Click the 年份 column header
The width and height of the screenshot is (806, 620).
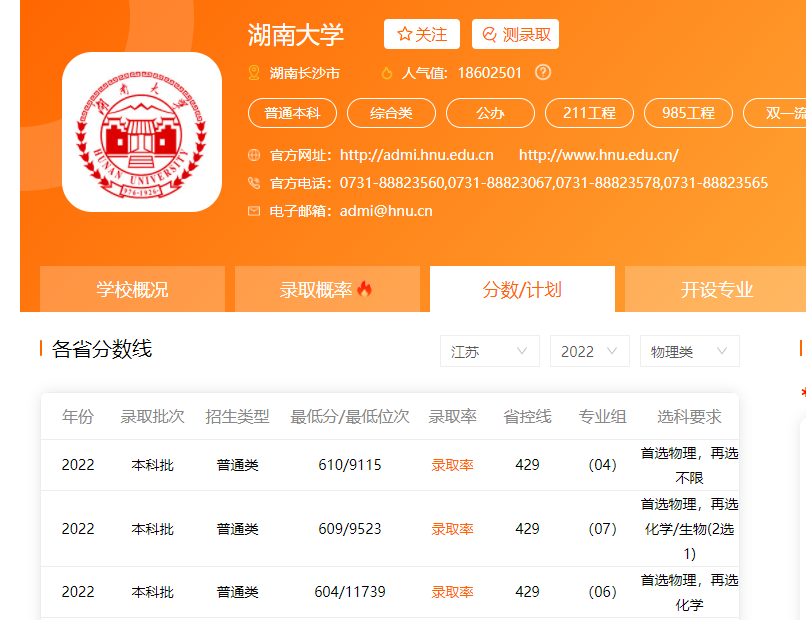point(78,416)
